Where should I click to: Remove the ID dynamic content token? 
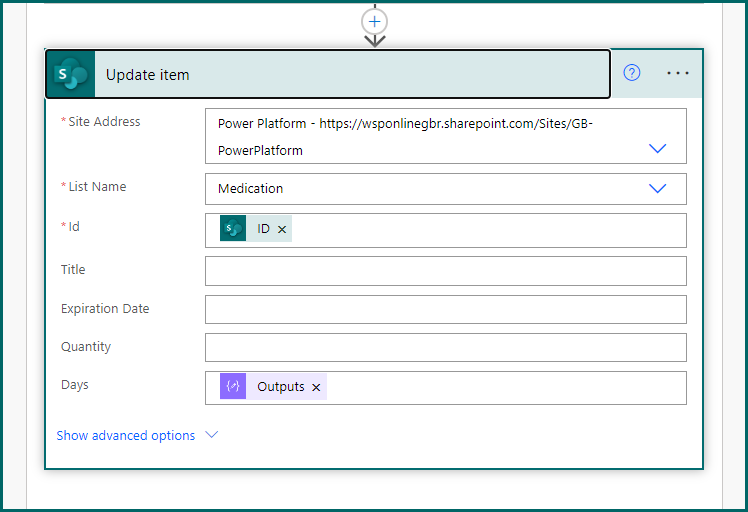coord(282,230)
